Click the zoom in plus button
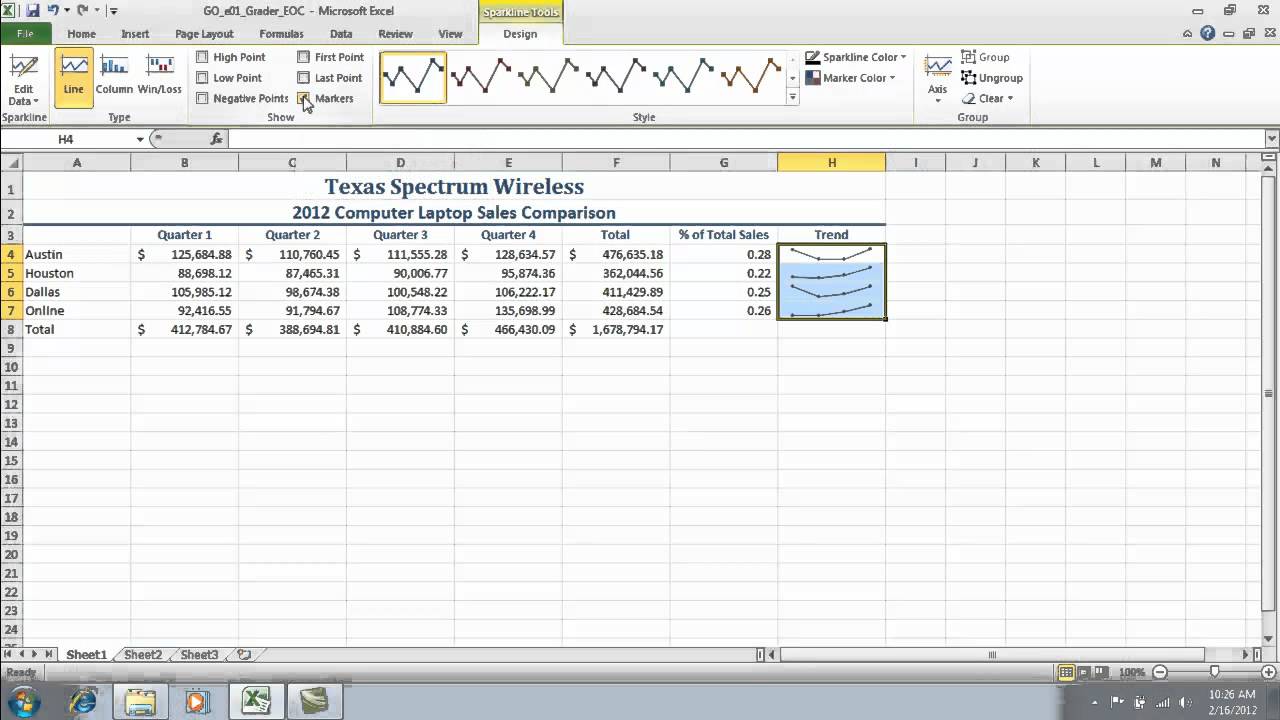Image resolution: width=1280 pixels, height=720 pixels. pos(1267,673)
